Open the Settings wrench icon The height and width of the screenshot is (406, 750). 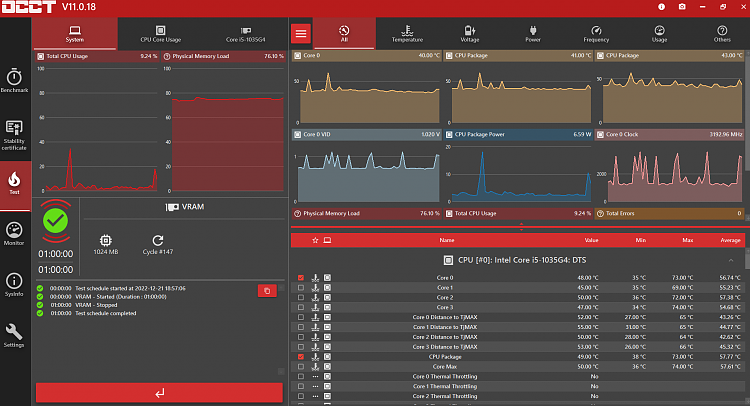[14, 336]
